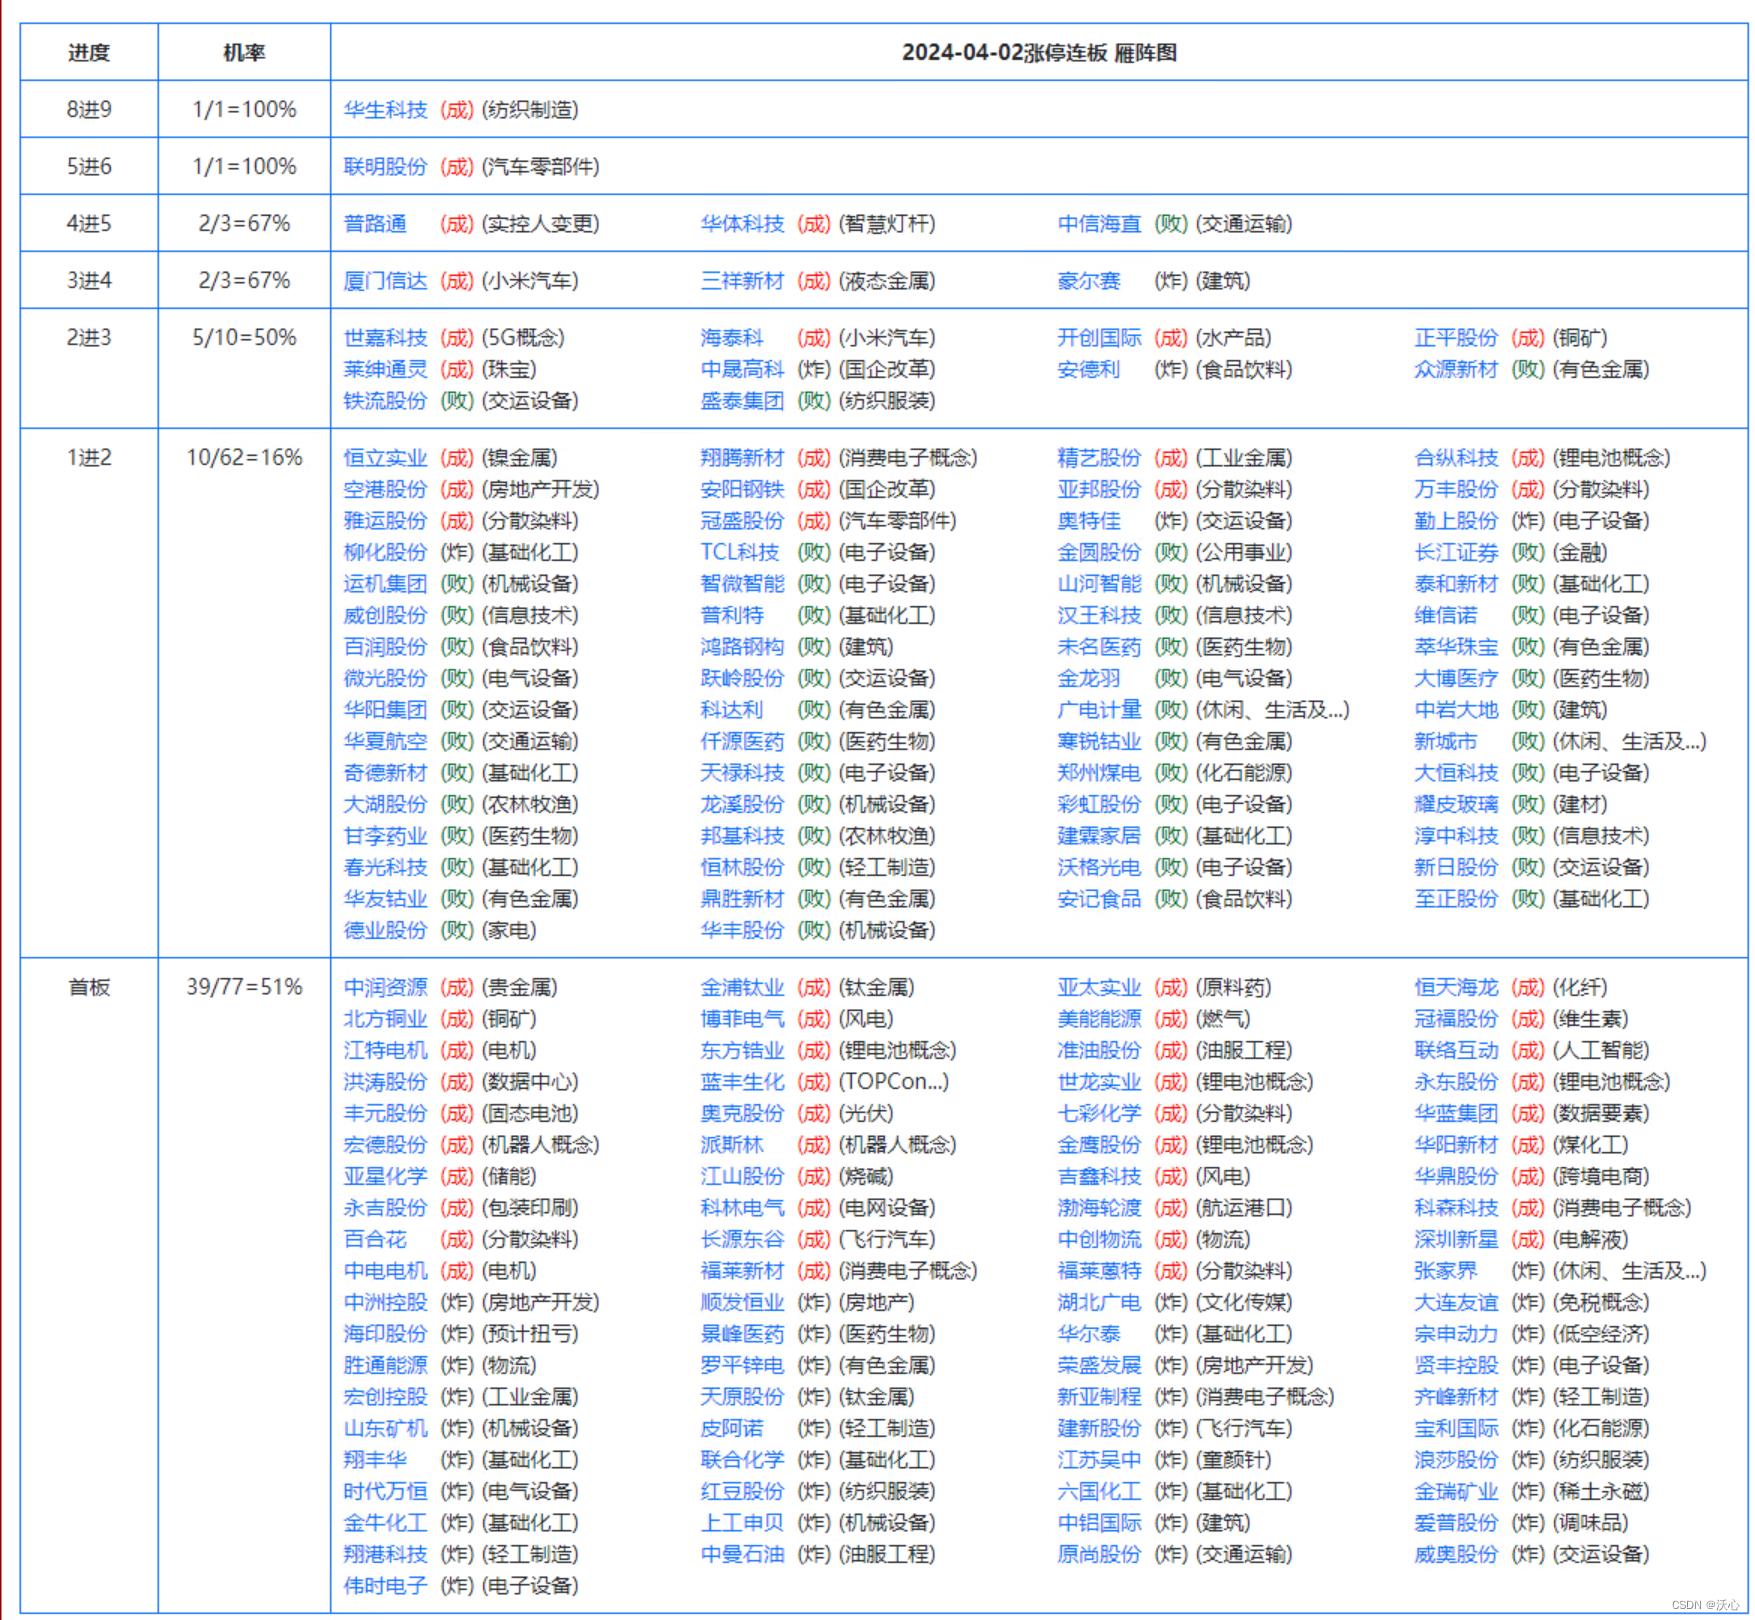The width and height of the screenshot is (1755, 1620).
Task: Click the 进度 column header
Action: (x=89, y=52)
